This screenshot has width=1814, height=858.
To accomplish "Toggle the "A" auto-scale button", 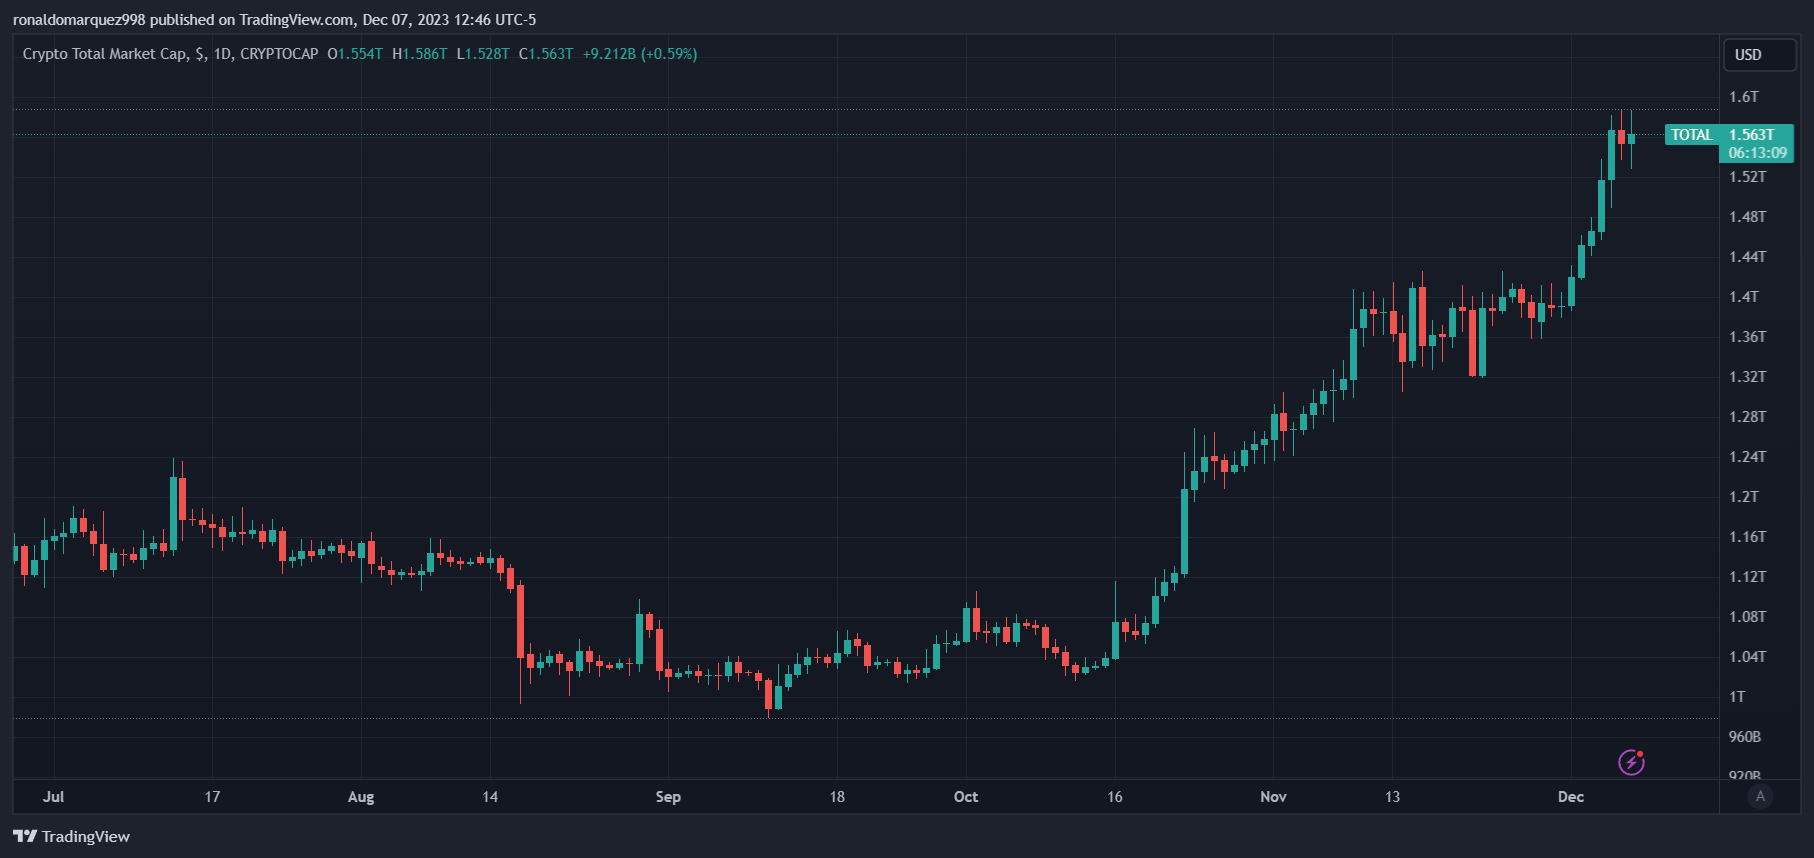I will [x=1760, y=796].
